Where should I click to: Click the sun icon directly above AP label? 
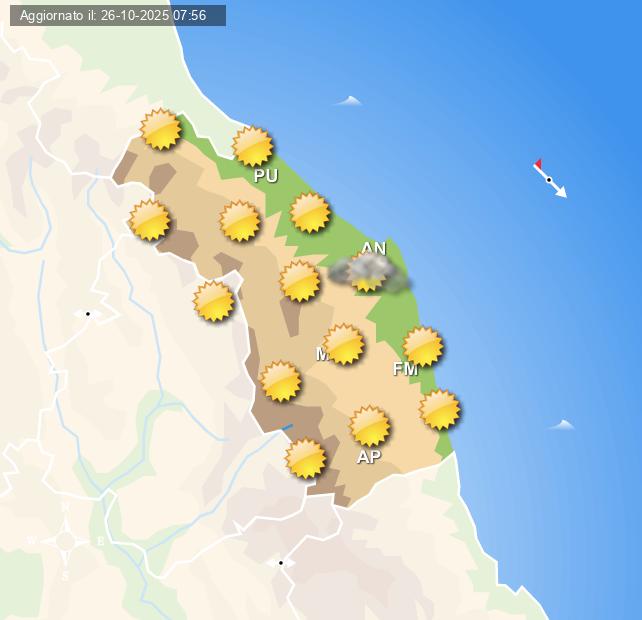coord(370,426)
